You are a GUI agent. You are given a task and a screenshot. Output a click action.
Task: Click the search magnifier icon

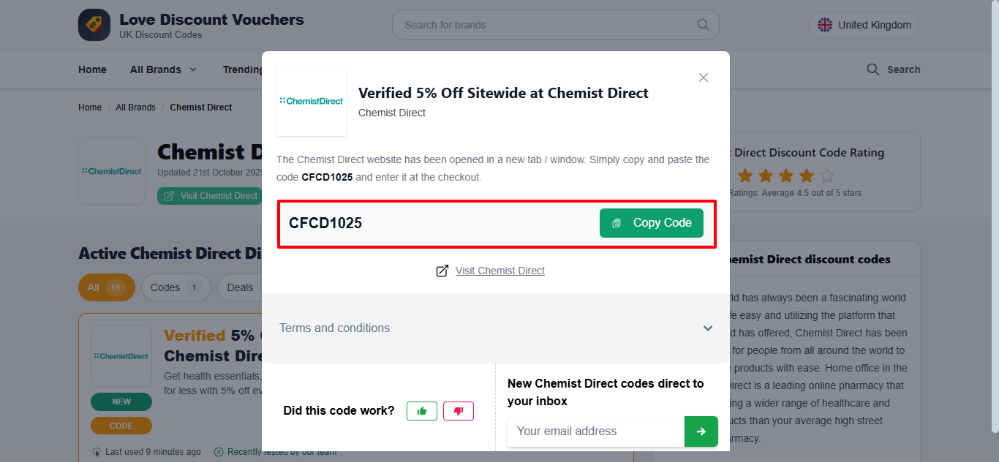pos(873,69)
